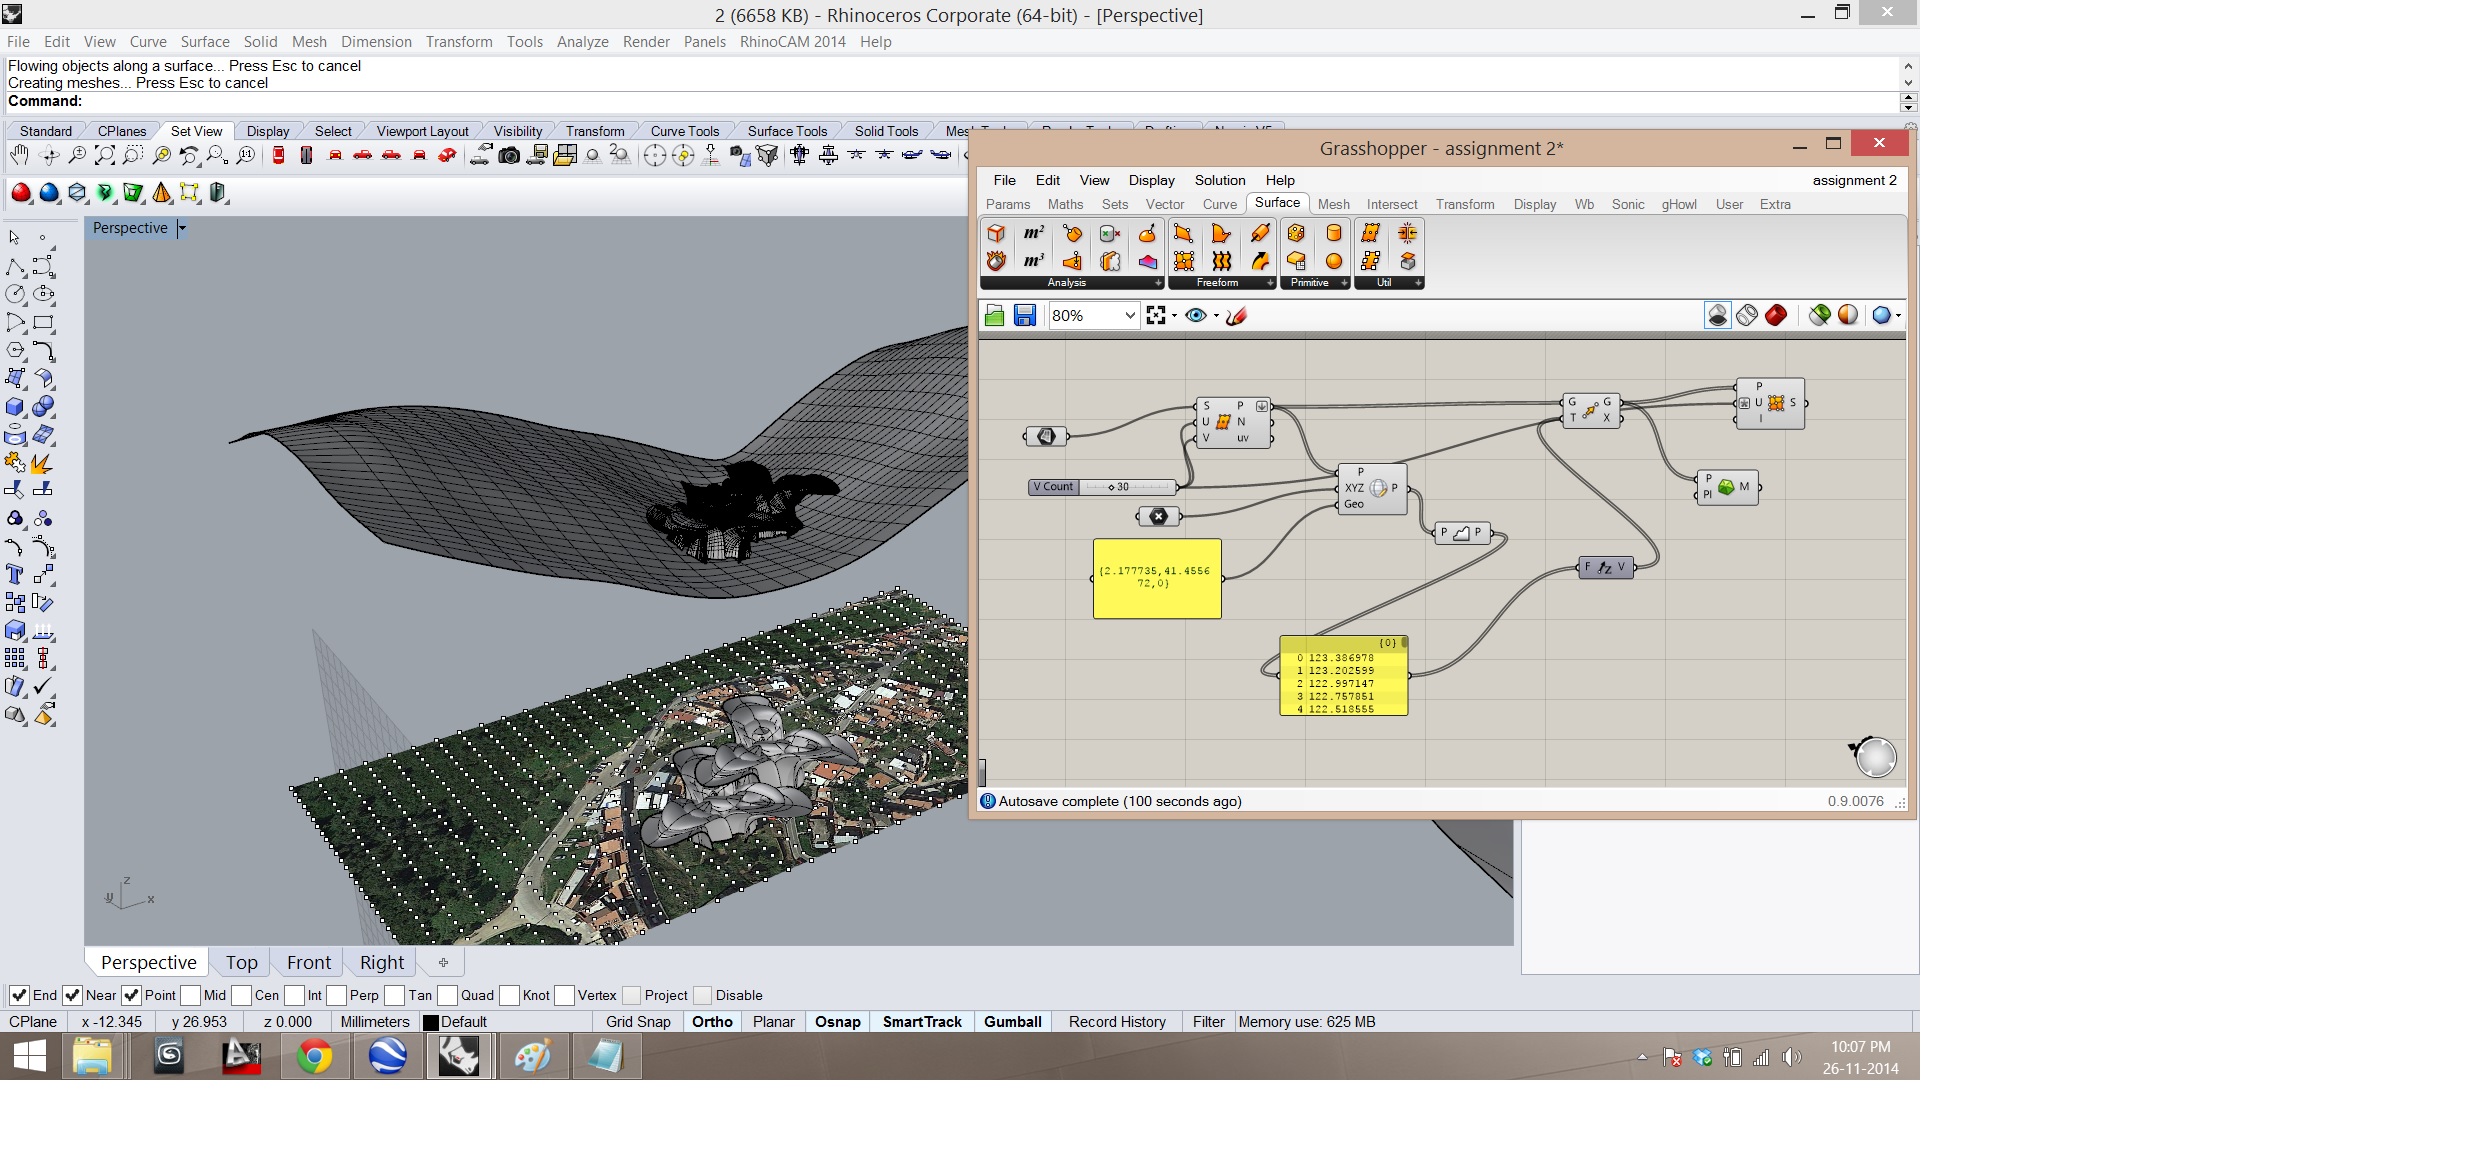Click the camera icon in Set View toolbar
2482x1159 pixels.
tap(509, 155)
